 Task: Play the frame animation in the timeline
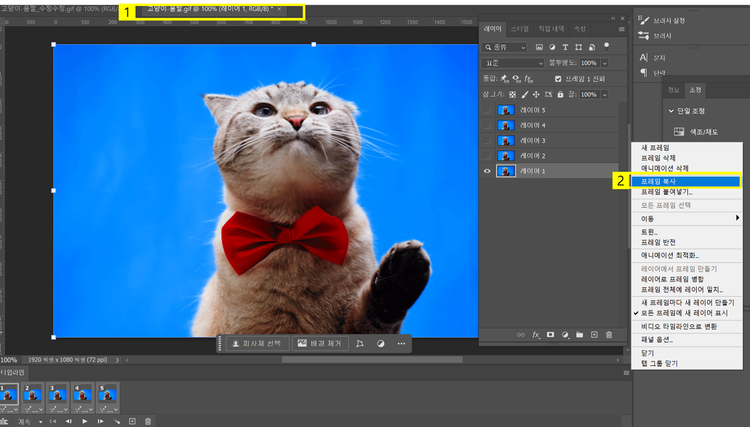86,421
